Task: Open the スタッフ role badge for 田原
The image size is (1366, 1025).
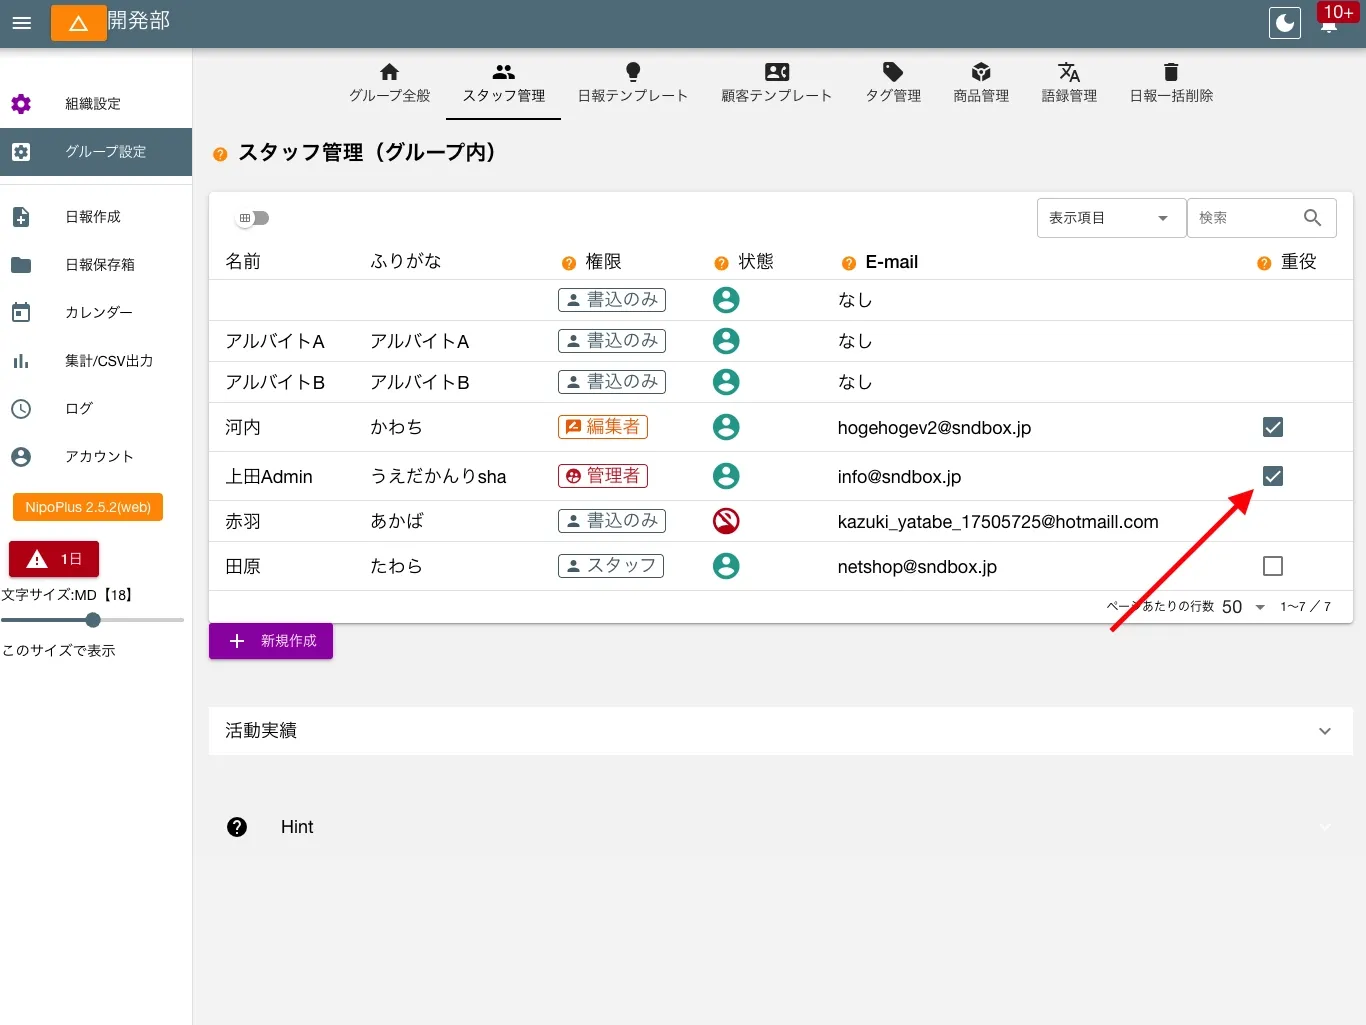Action: click(611, 566)
